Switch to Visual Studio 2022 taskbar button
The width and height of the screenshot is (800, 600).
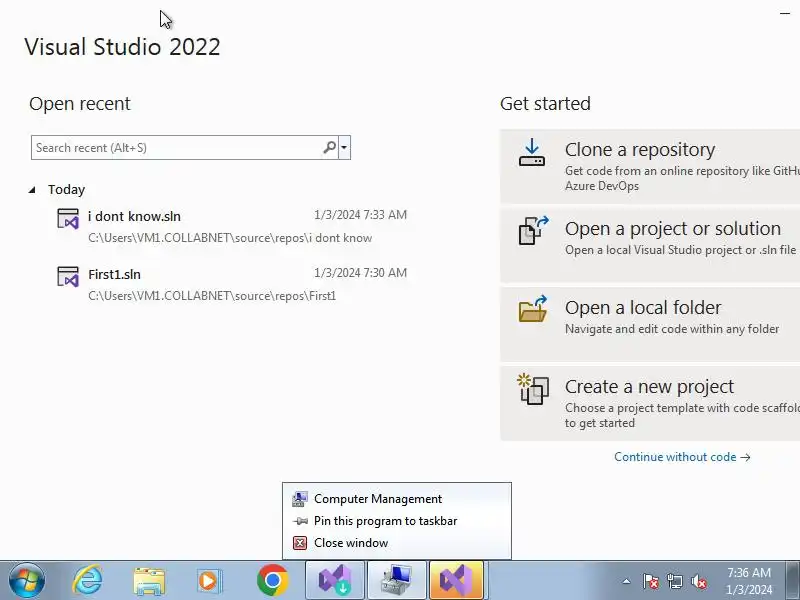click(x=457, y=581)
